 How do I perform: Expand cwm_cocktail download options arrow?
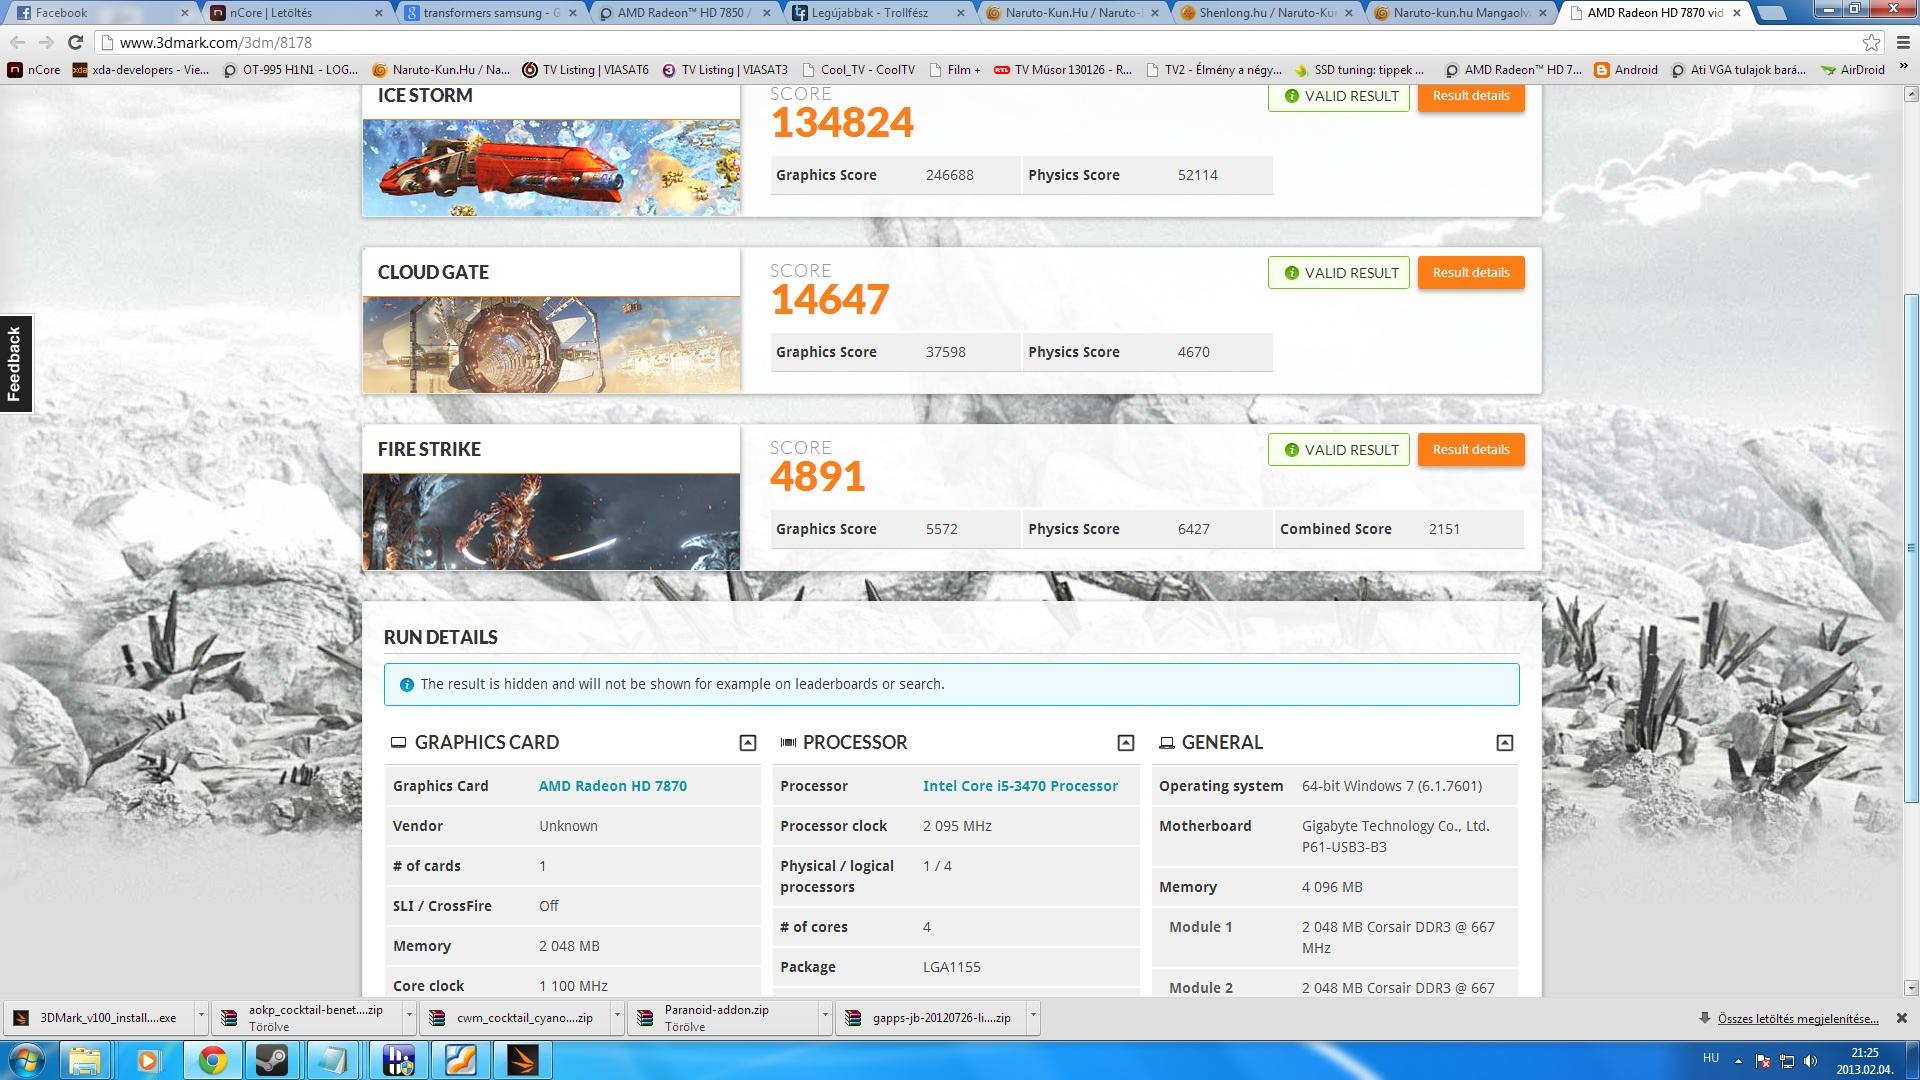click(617, 1017)
